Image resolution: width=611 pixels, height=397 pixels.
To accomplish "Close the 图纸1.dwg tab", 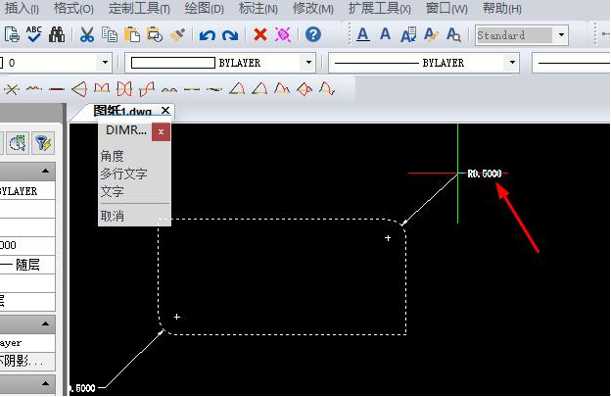I will [x=165, y=111].
